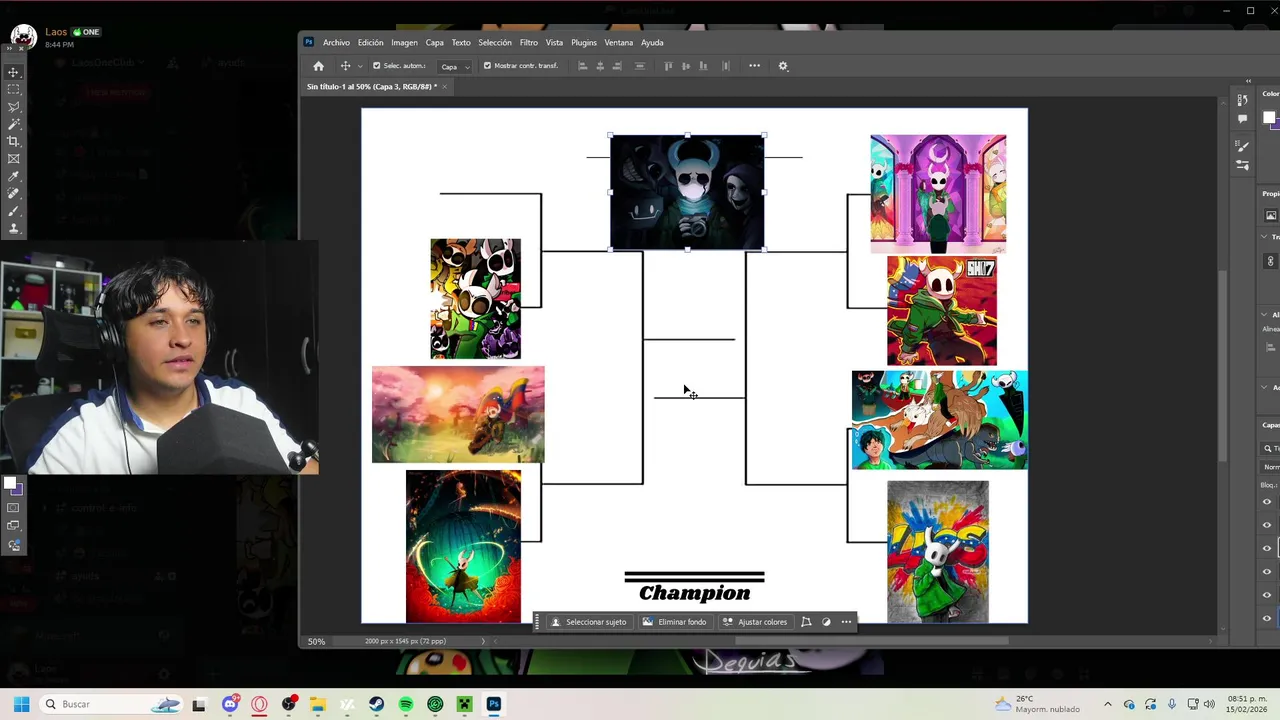Toggle the lowest visible layer eye icon
This screenshot has height=720, width=1280.
pyautogui.click(x=1267, y=618)
